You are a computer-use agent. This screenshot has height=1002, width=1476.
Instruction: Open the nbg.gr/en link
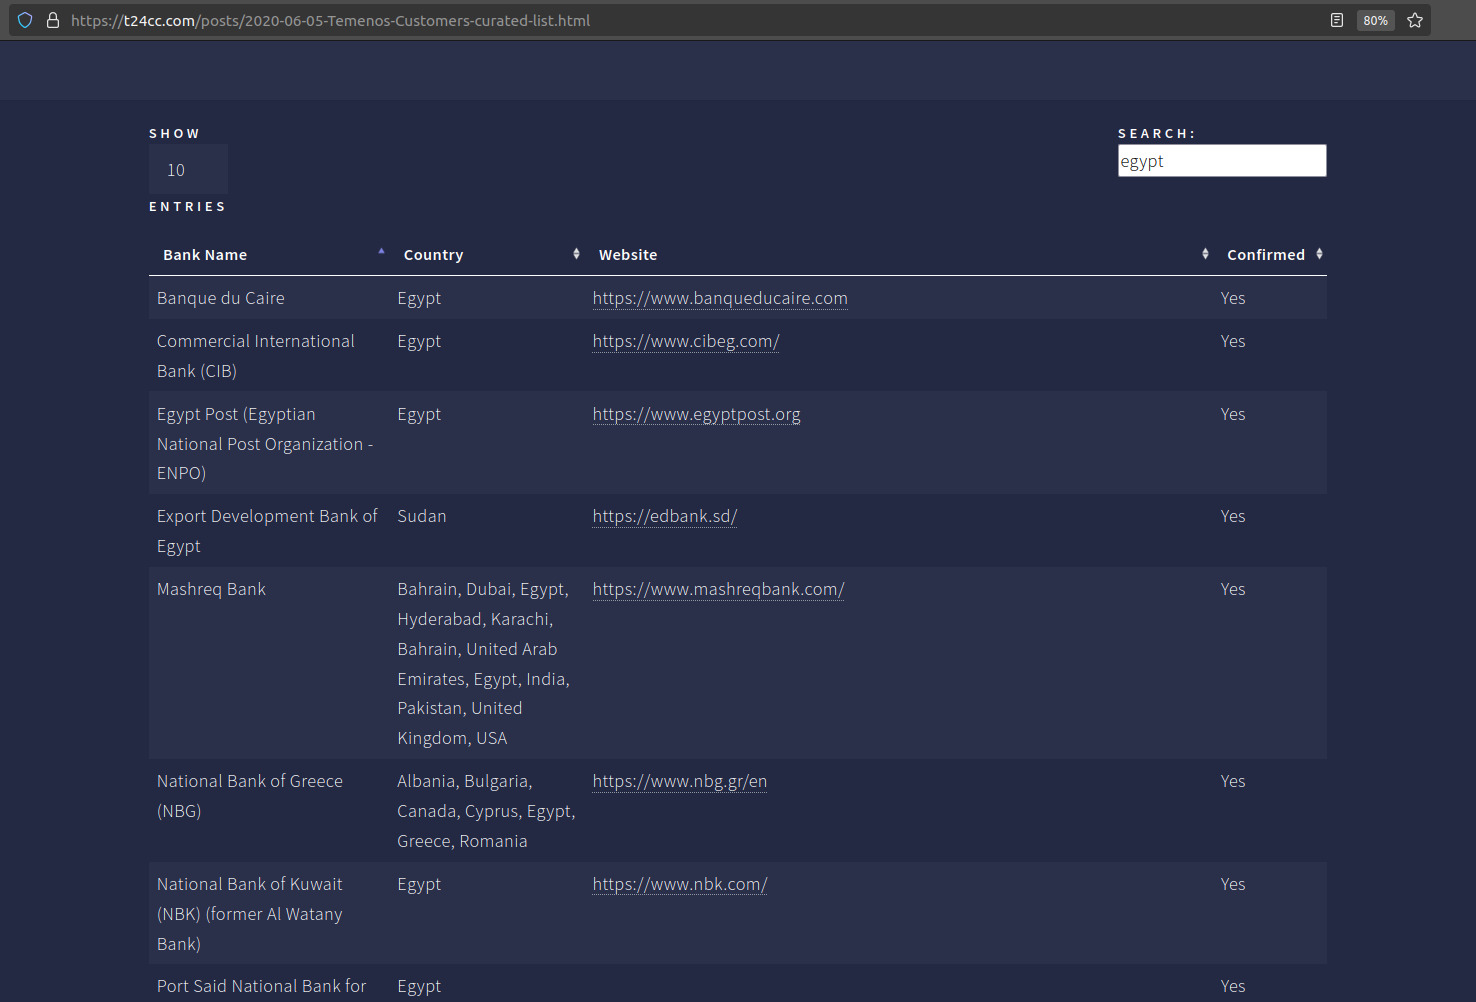click(x=680, y=781)
